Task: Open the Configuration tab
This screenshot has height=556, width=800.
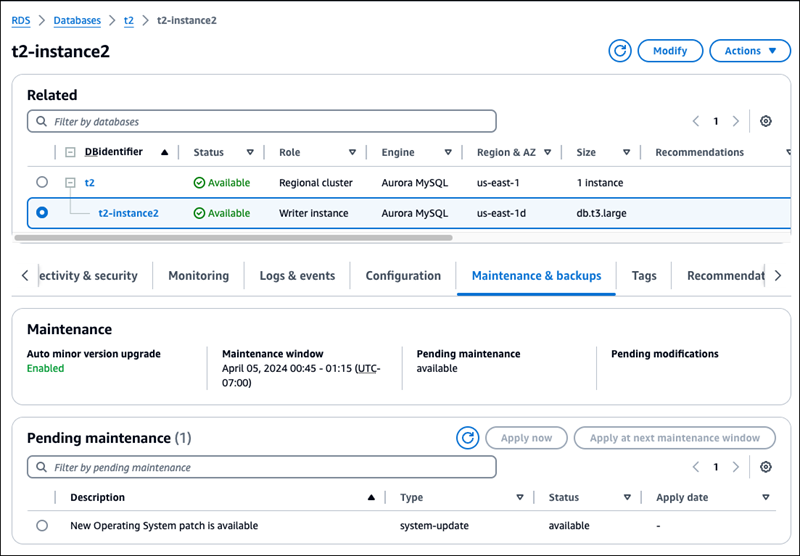Action: tap(403, 276)
